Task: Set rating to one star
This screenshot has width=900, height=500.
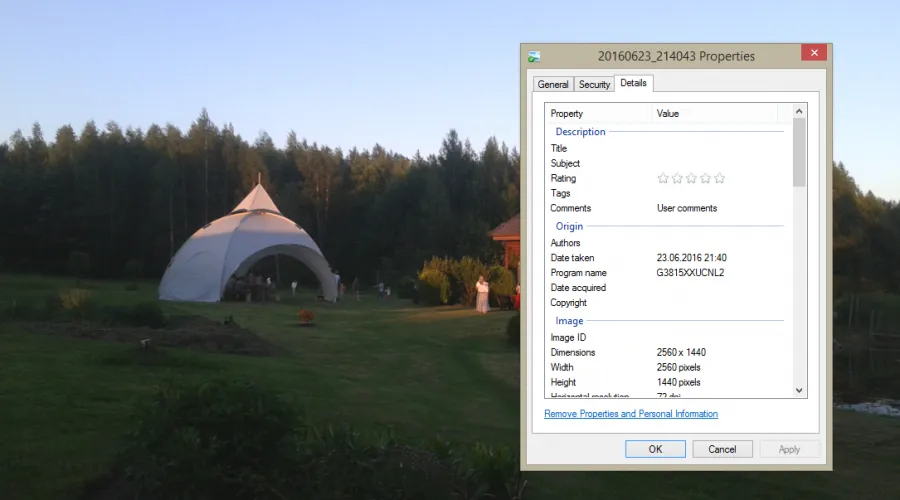Action: [663, 179]
